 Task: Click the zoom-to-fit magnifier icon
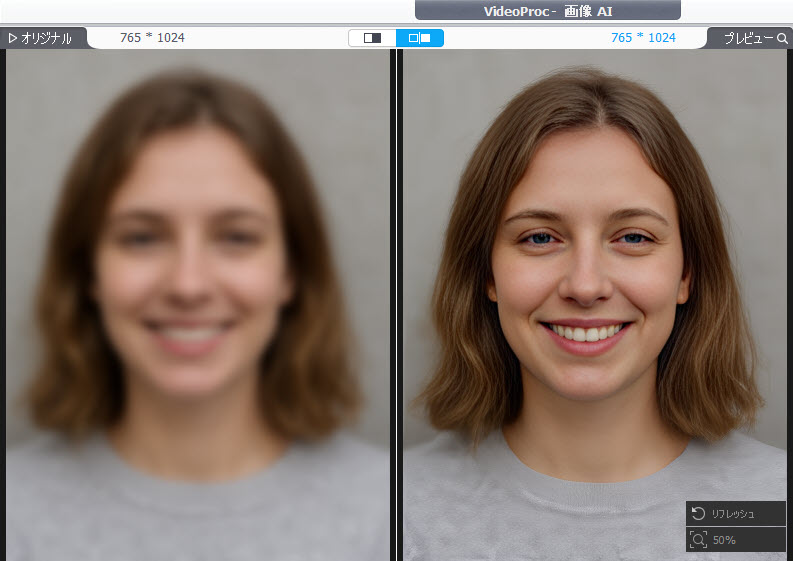[x=699, y=539]
